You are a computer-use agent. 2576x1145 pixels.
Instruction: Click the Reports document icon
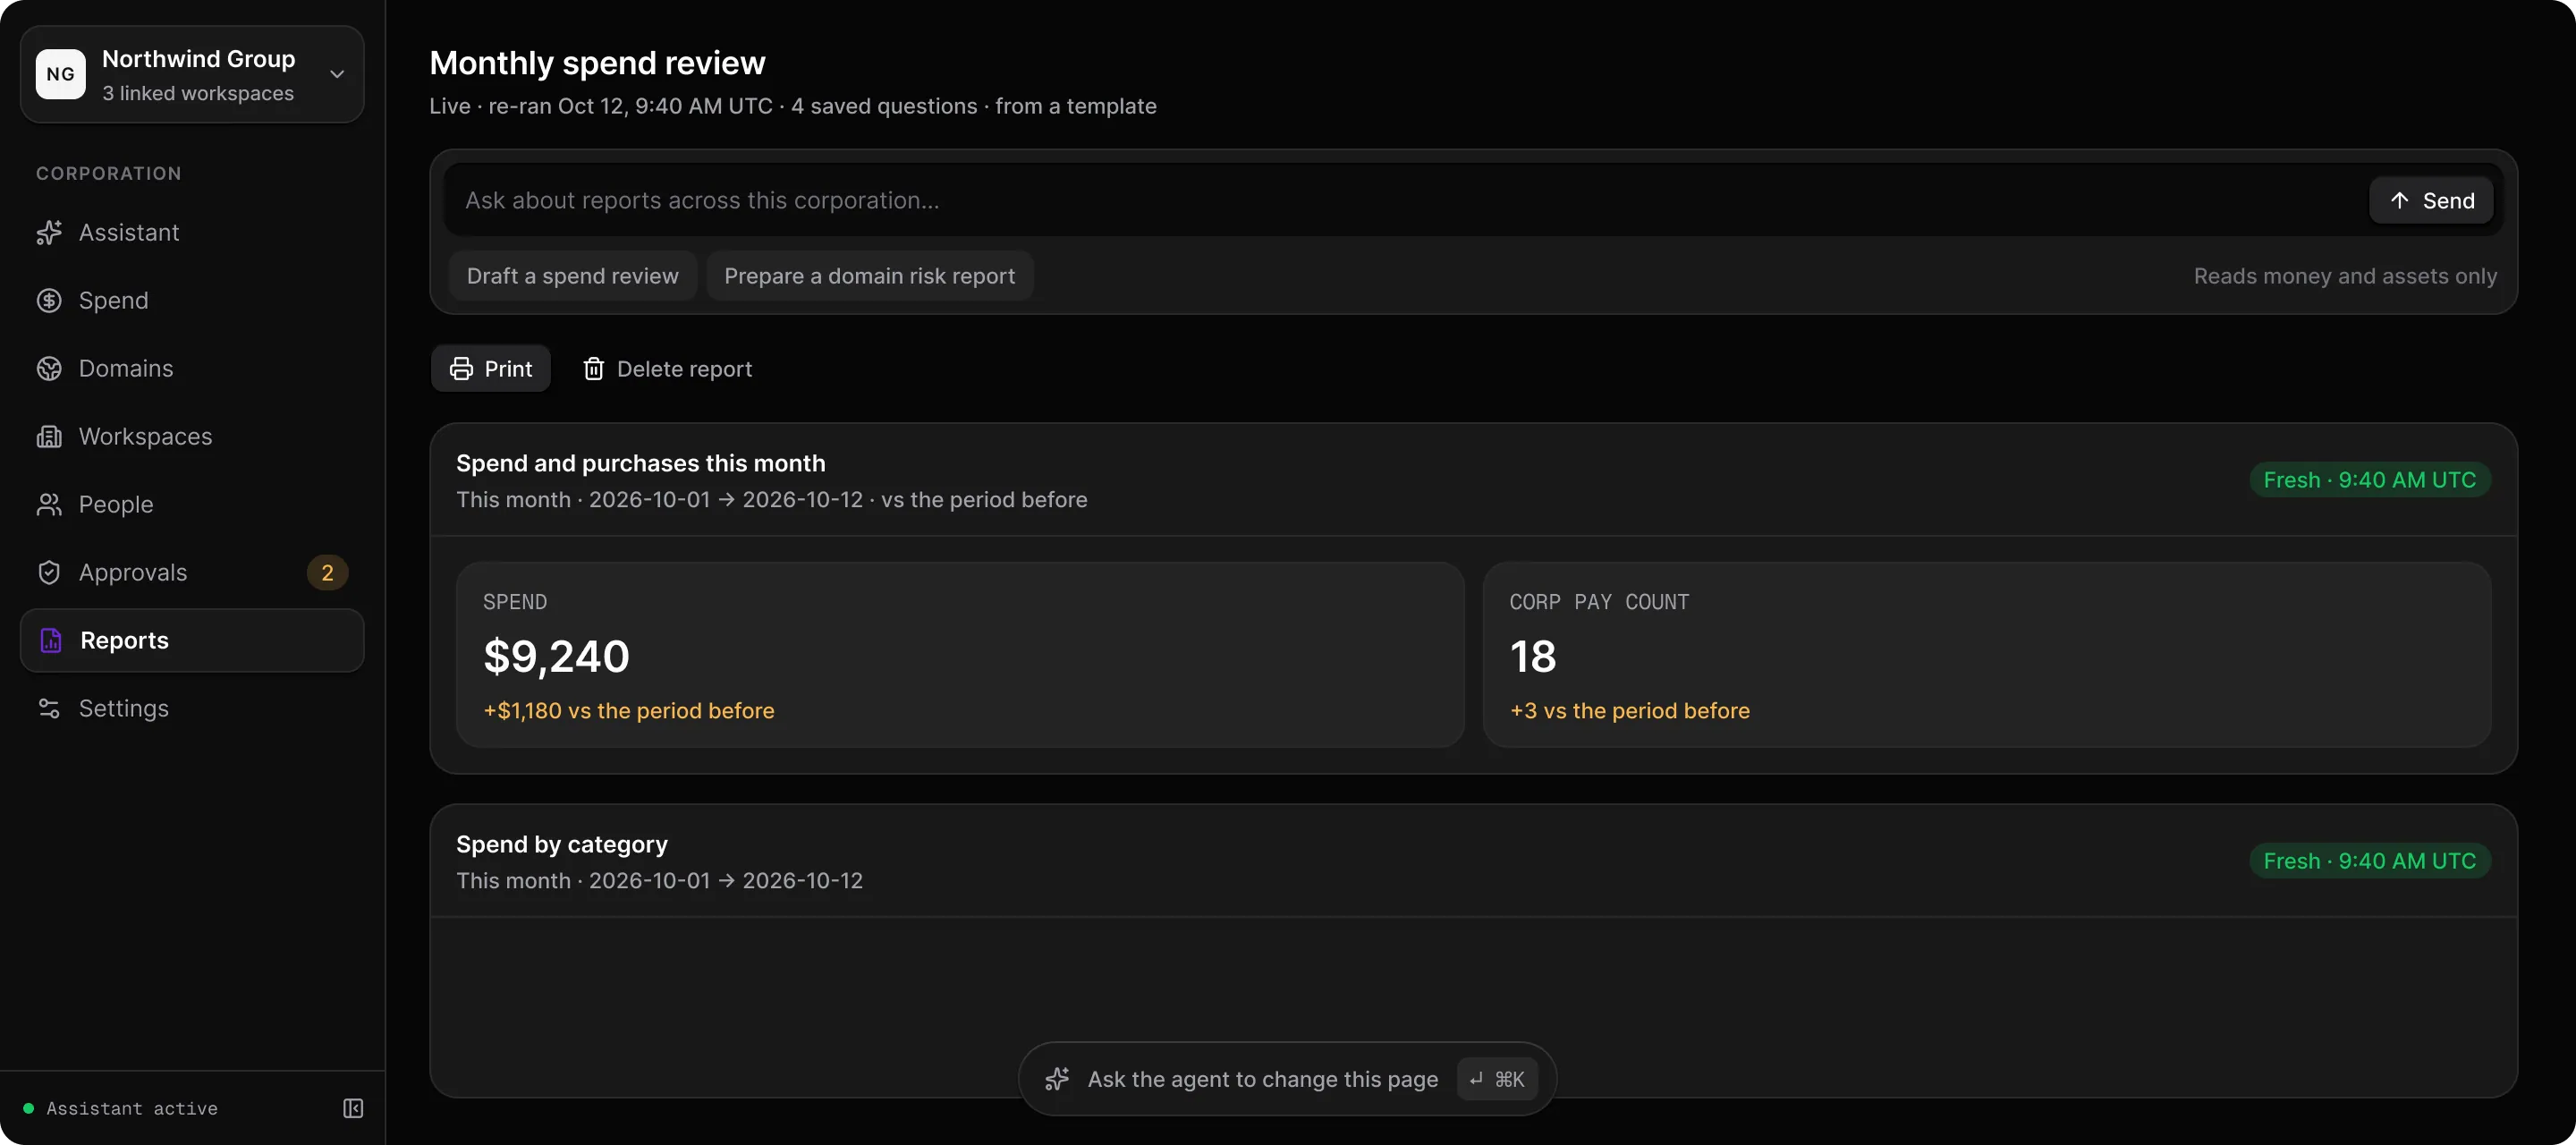click(x=50, y=640)
